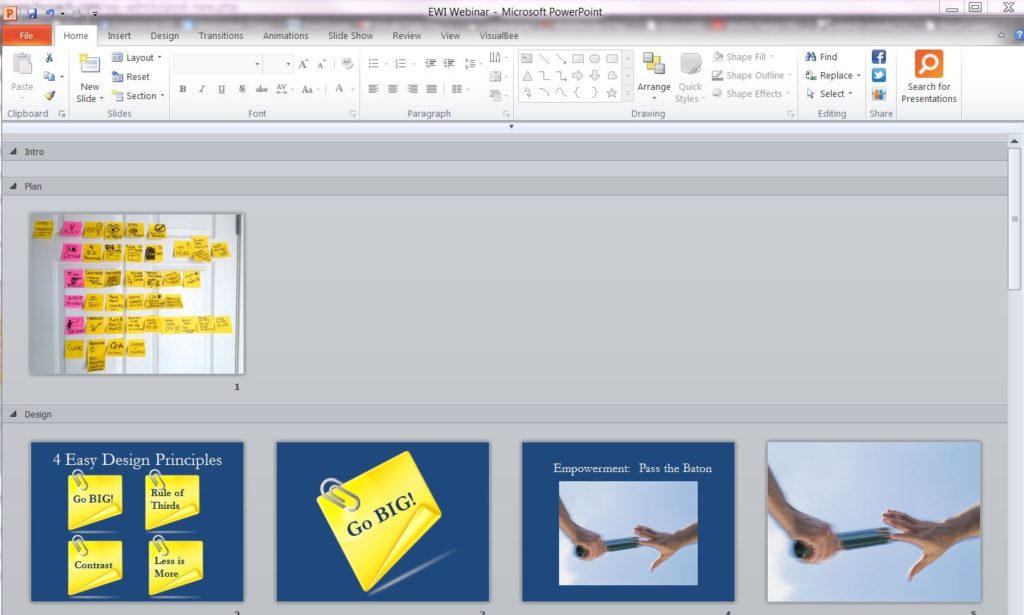This screenshot has width=1024, height=615.
Task: Switch to the Transitions ribbon tab
Action: tap(220, 35)
